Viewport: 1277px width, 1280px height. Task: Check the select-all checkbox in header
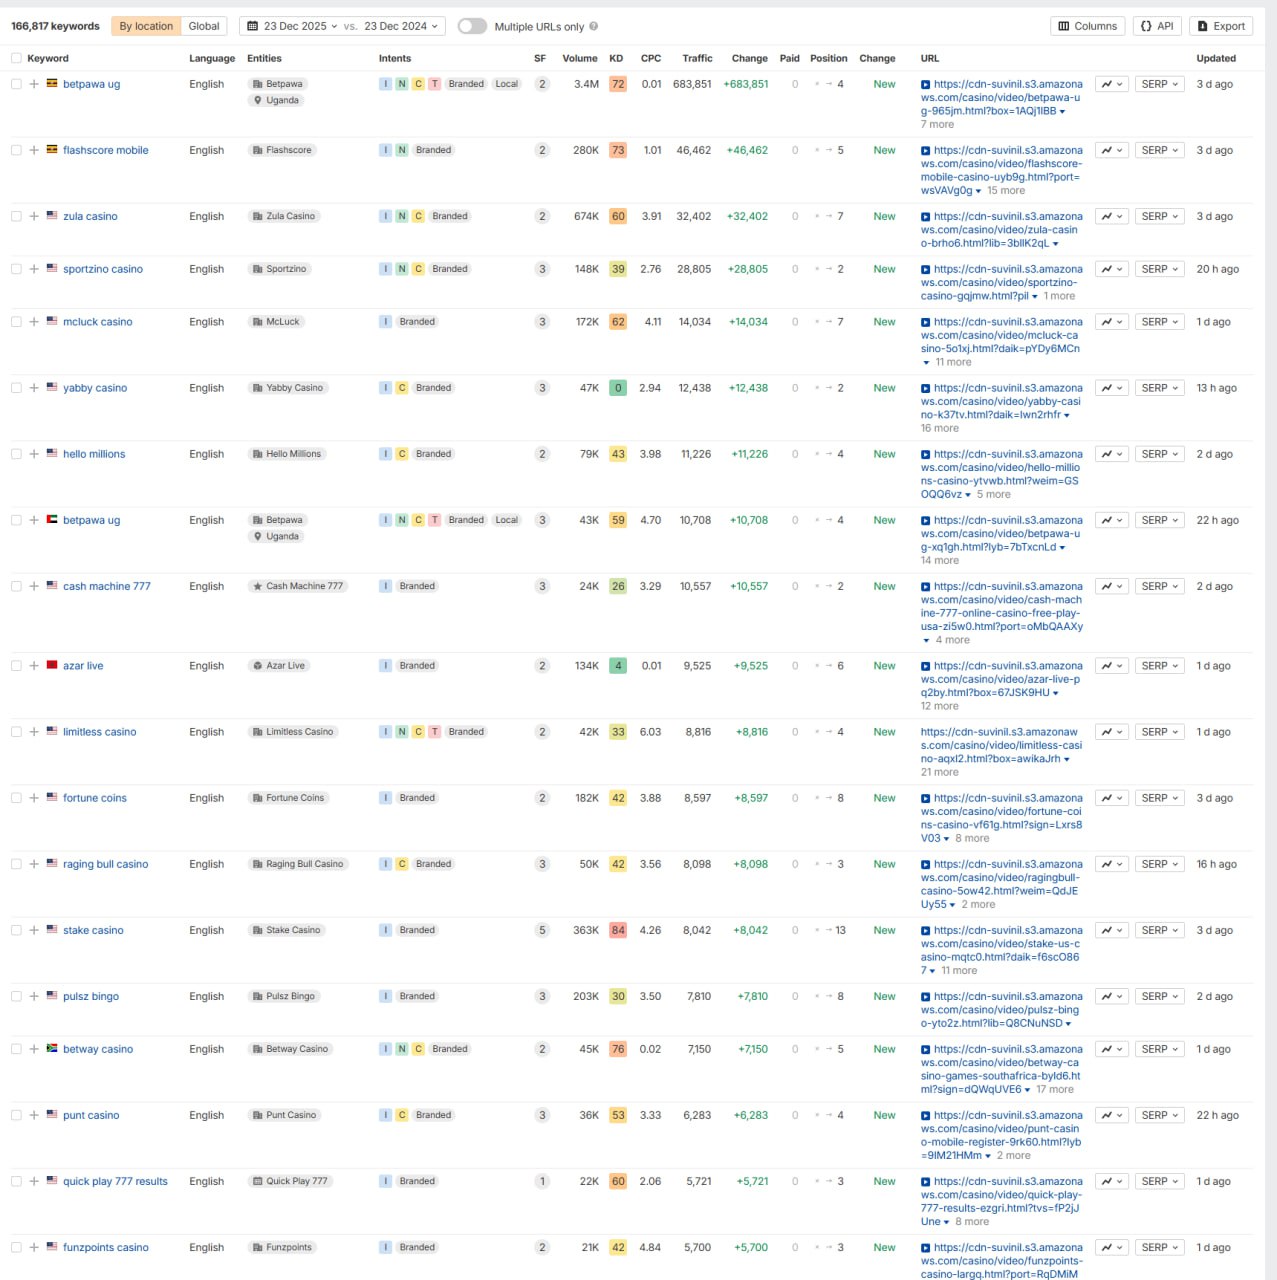pyautogui.click(x=16, y=58)
